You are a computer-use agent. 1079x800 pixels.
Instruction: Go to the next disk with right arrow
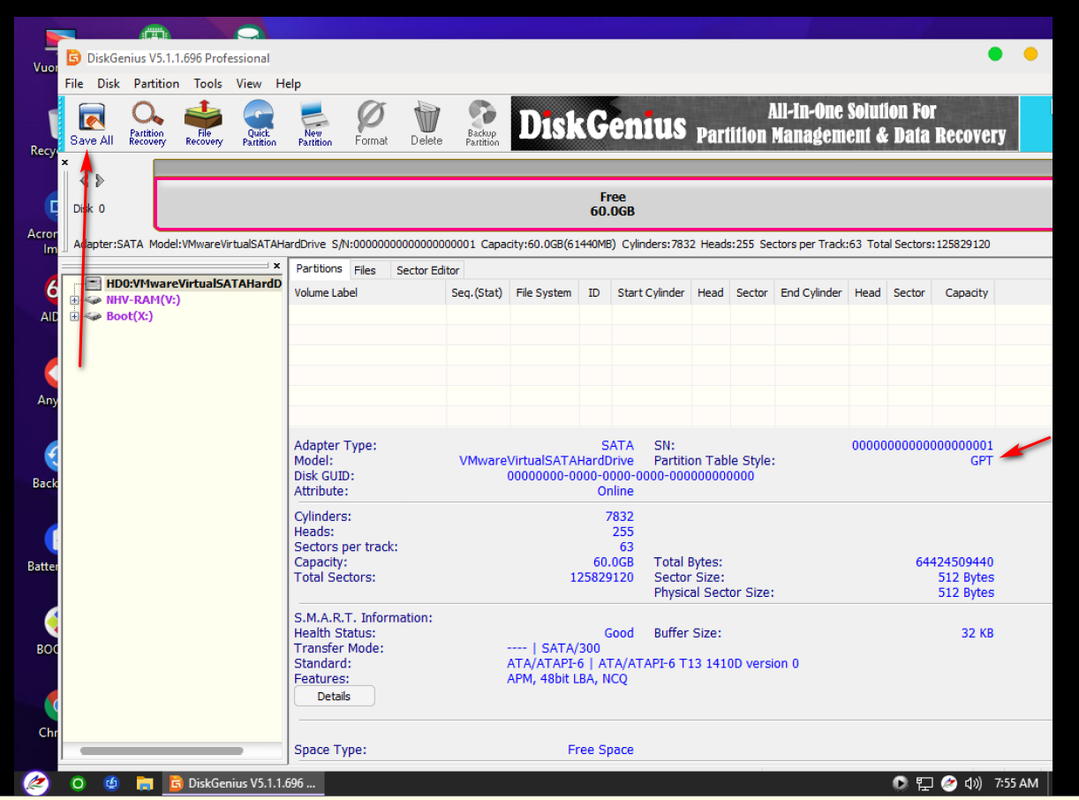point(100,181)
